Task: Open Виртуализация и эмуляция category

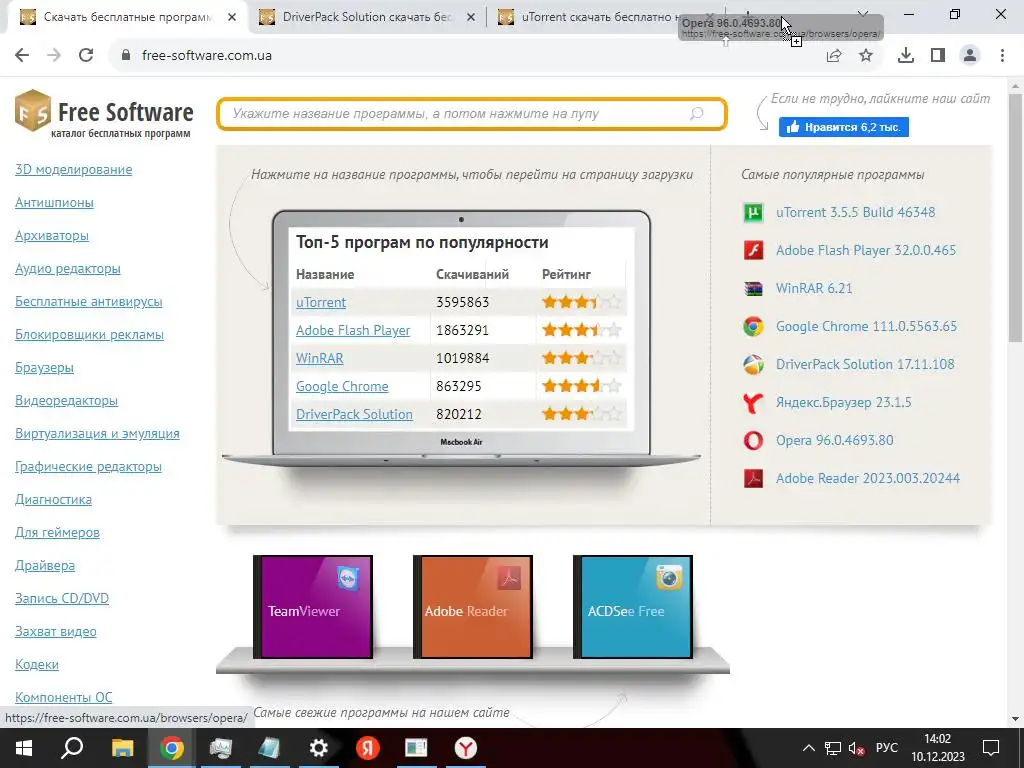Action: (x=97, y=434)
